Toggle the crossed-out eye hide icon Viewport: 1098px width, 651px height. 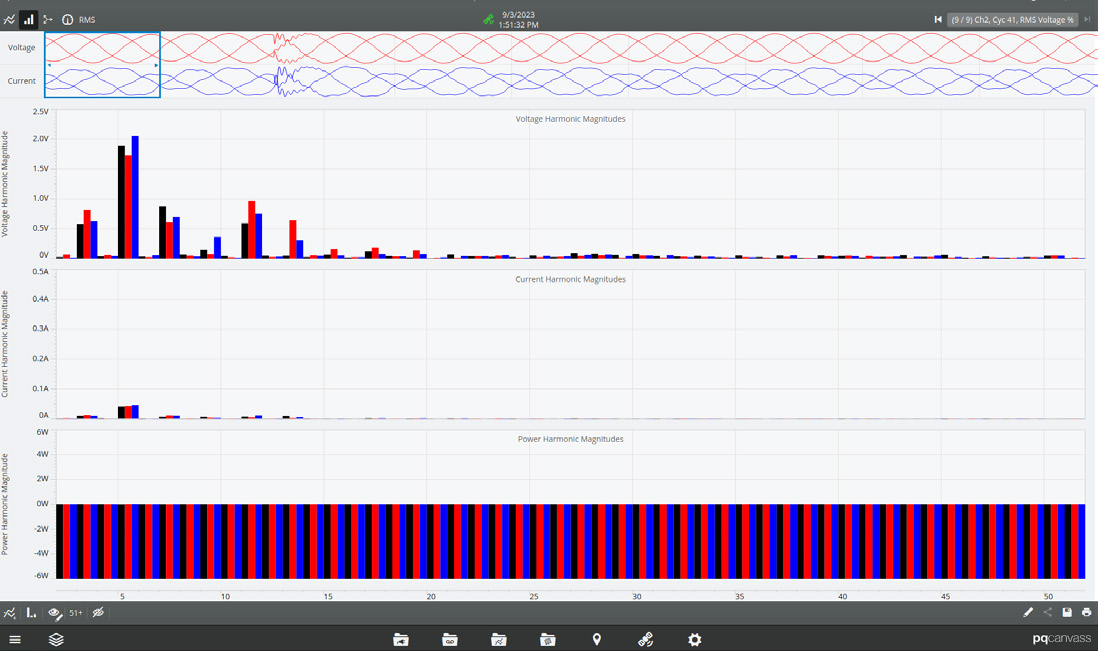pyautogui.click(x=98, y=613)
